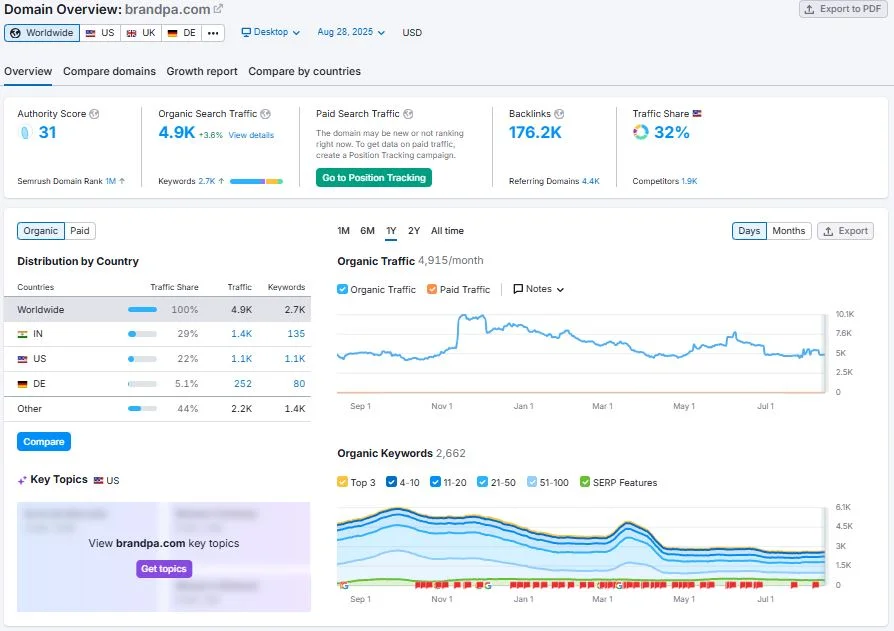Viewport: 894px width, 631px height.
Task: Click the info icon beside Backlinks
Action: tap(559, 114)
